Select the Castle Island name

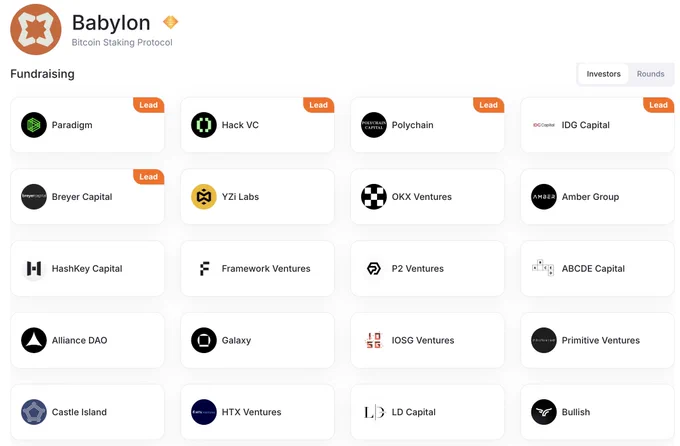pyautogui.click(x=79, y=412)
